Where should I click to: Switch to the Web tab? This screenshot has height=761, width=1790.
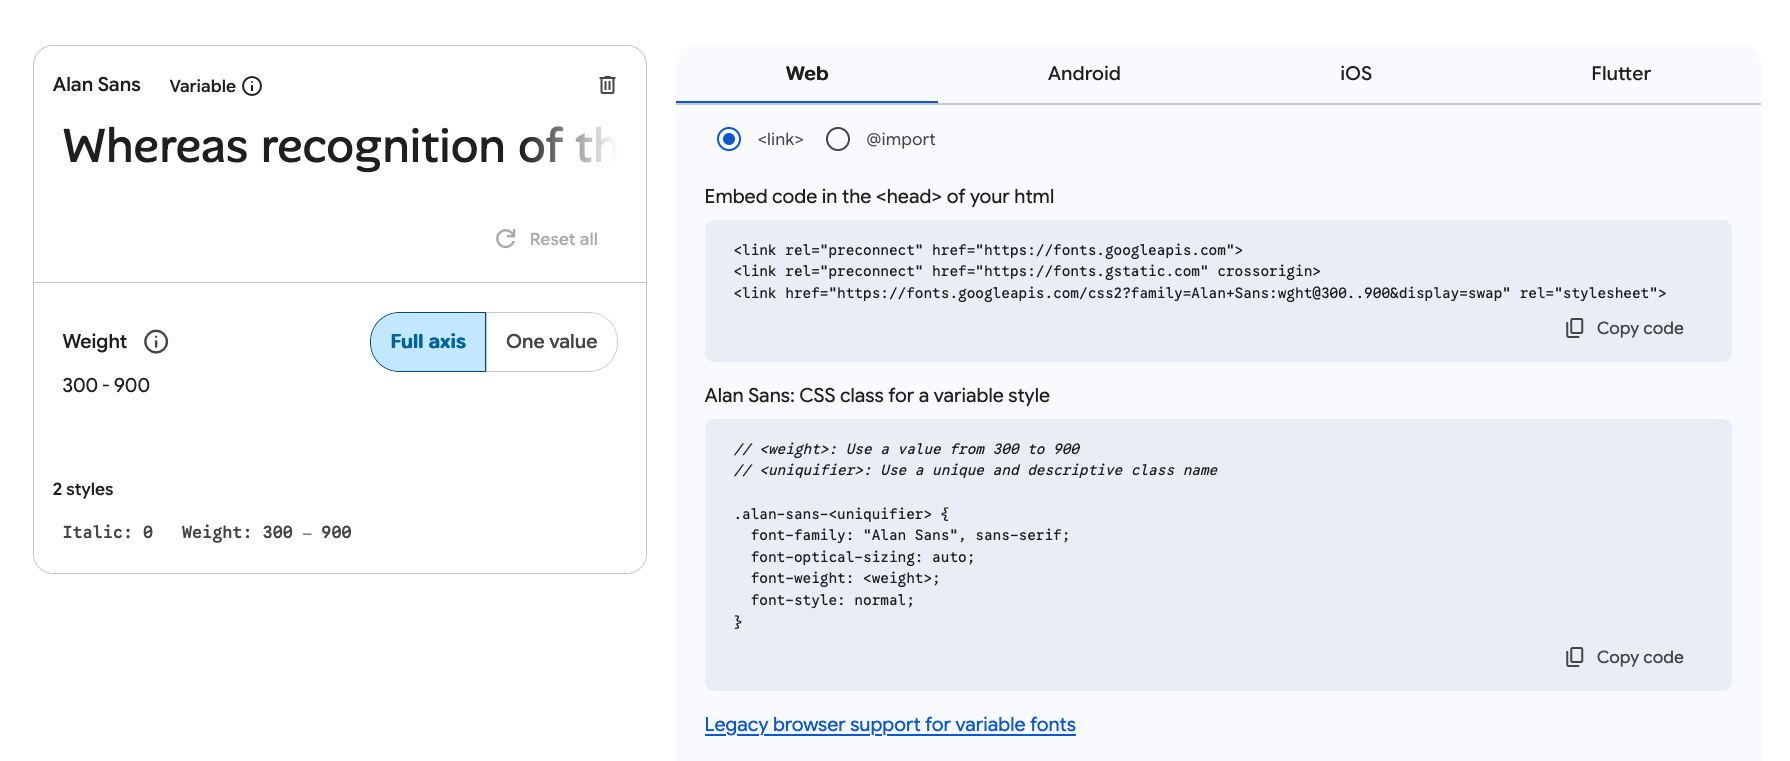click(x=807, y=74)
